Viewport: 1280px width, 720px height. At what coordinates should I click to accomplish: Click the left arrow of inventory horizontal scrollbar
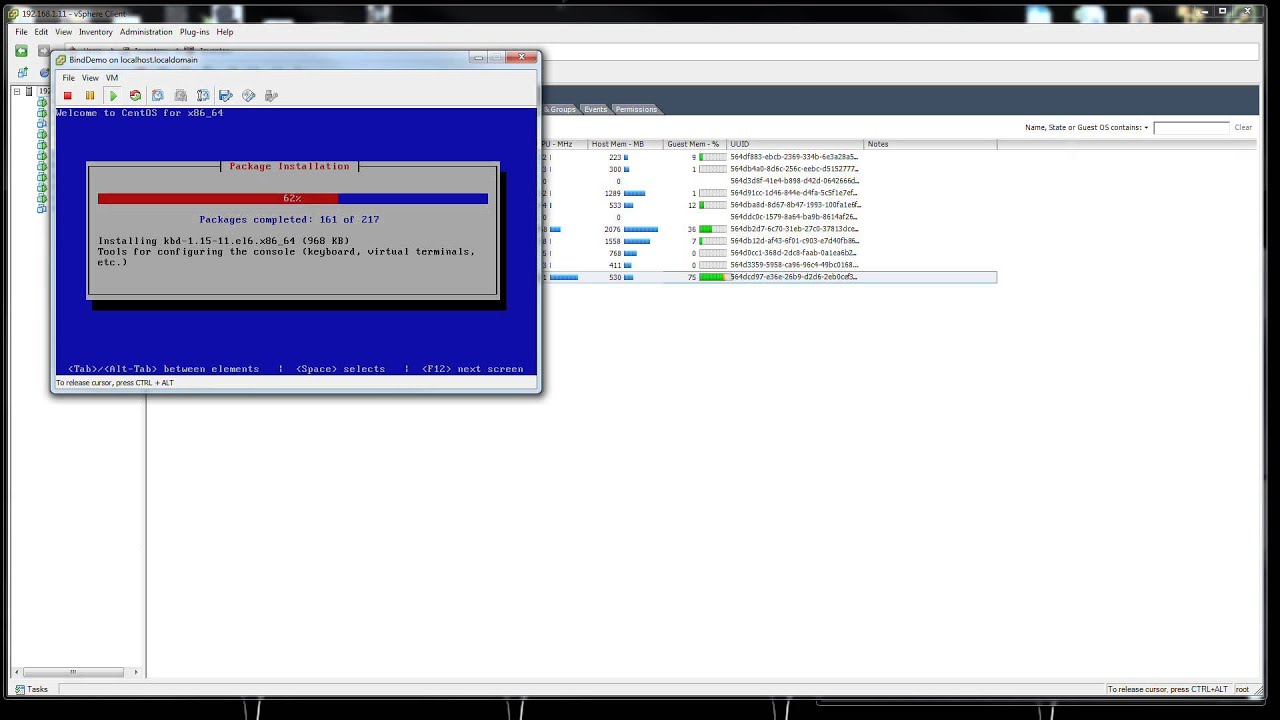[x=16, y=672]
